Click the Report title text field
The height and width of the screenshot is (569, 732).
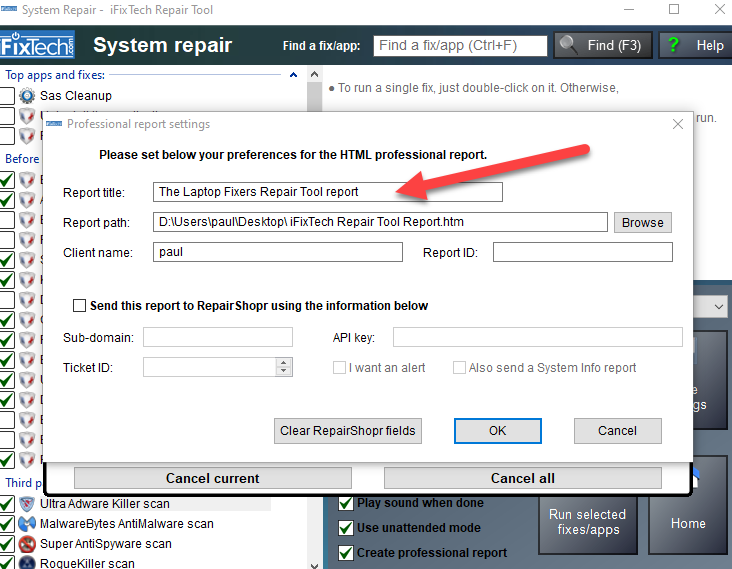pos(328,192)
